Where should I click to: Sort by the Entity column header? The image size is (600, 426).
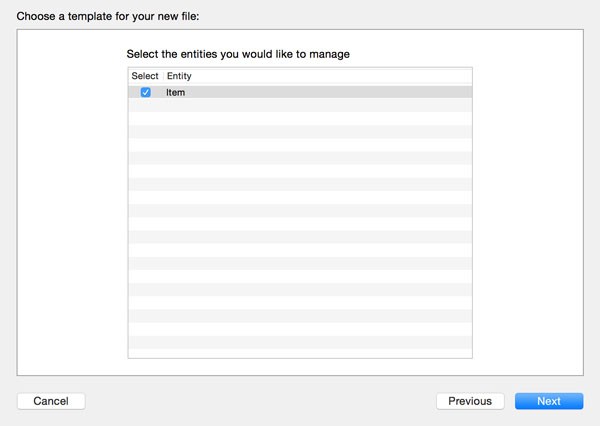pyautogui.click(x=179, y=76)
